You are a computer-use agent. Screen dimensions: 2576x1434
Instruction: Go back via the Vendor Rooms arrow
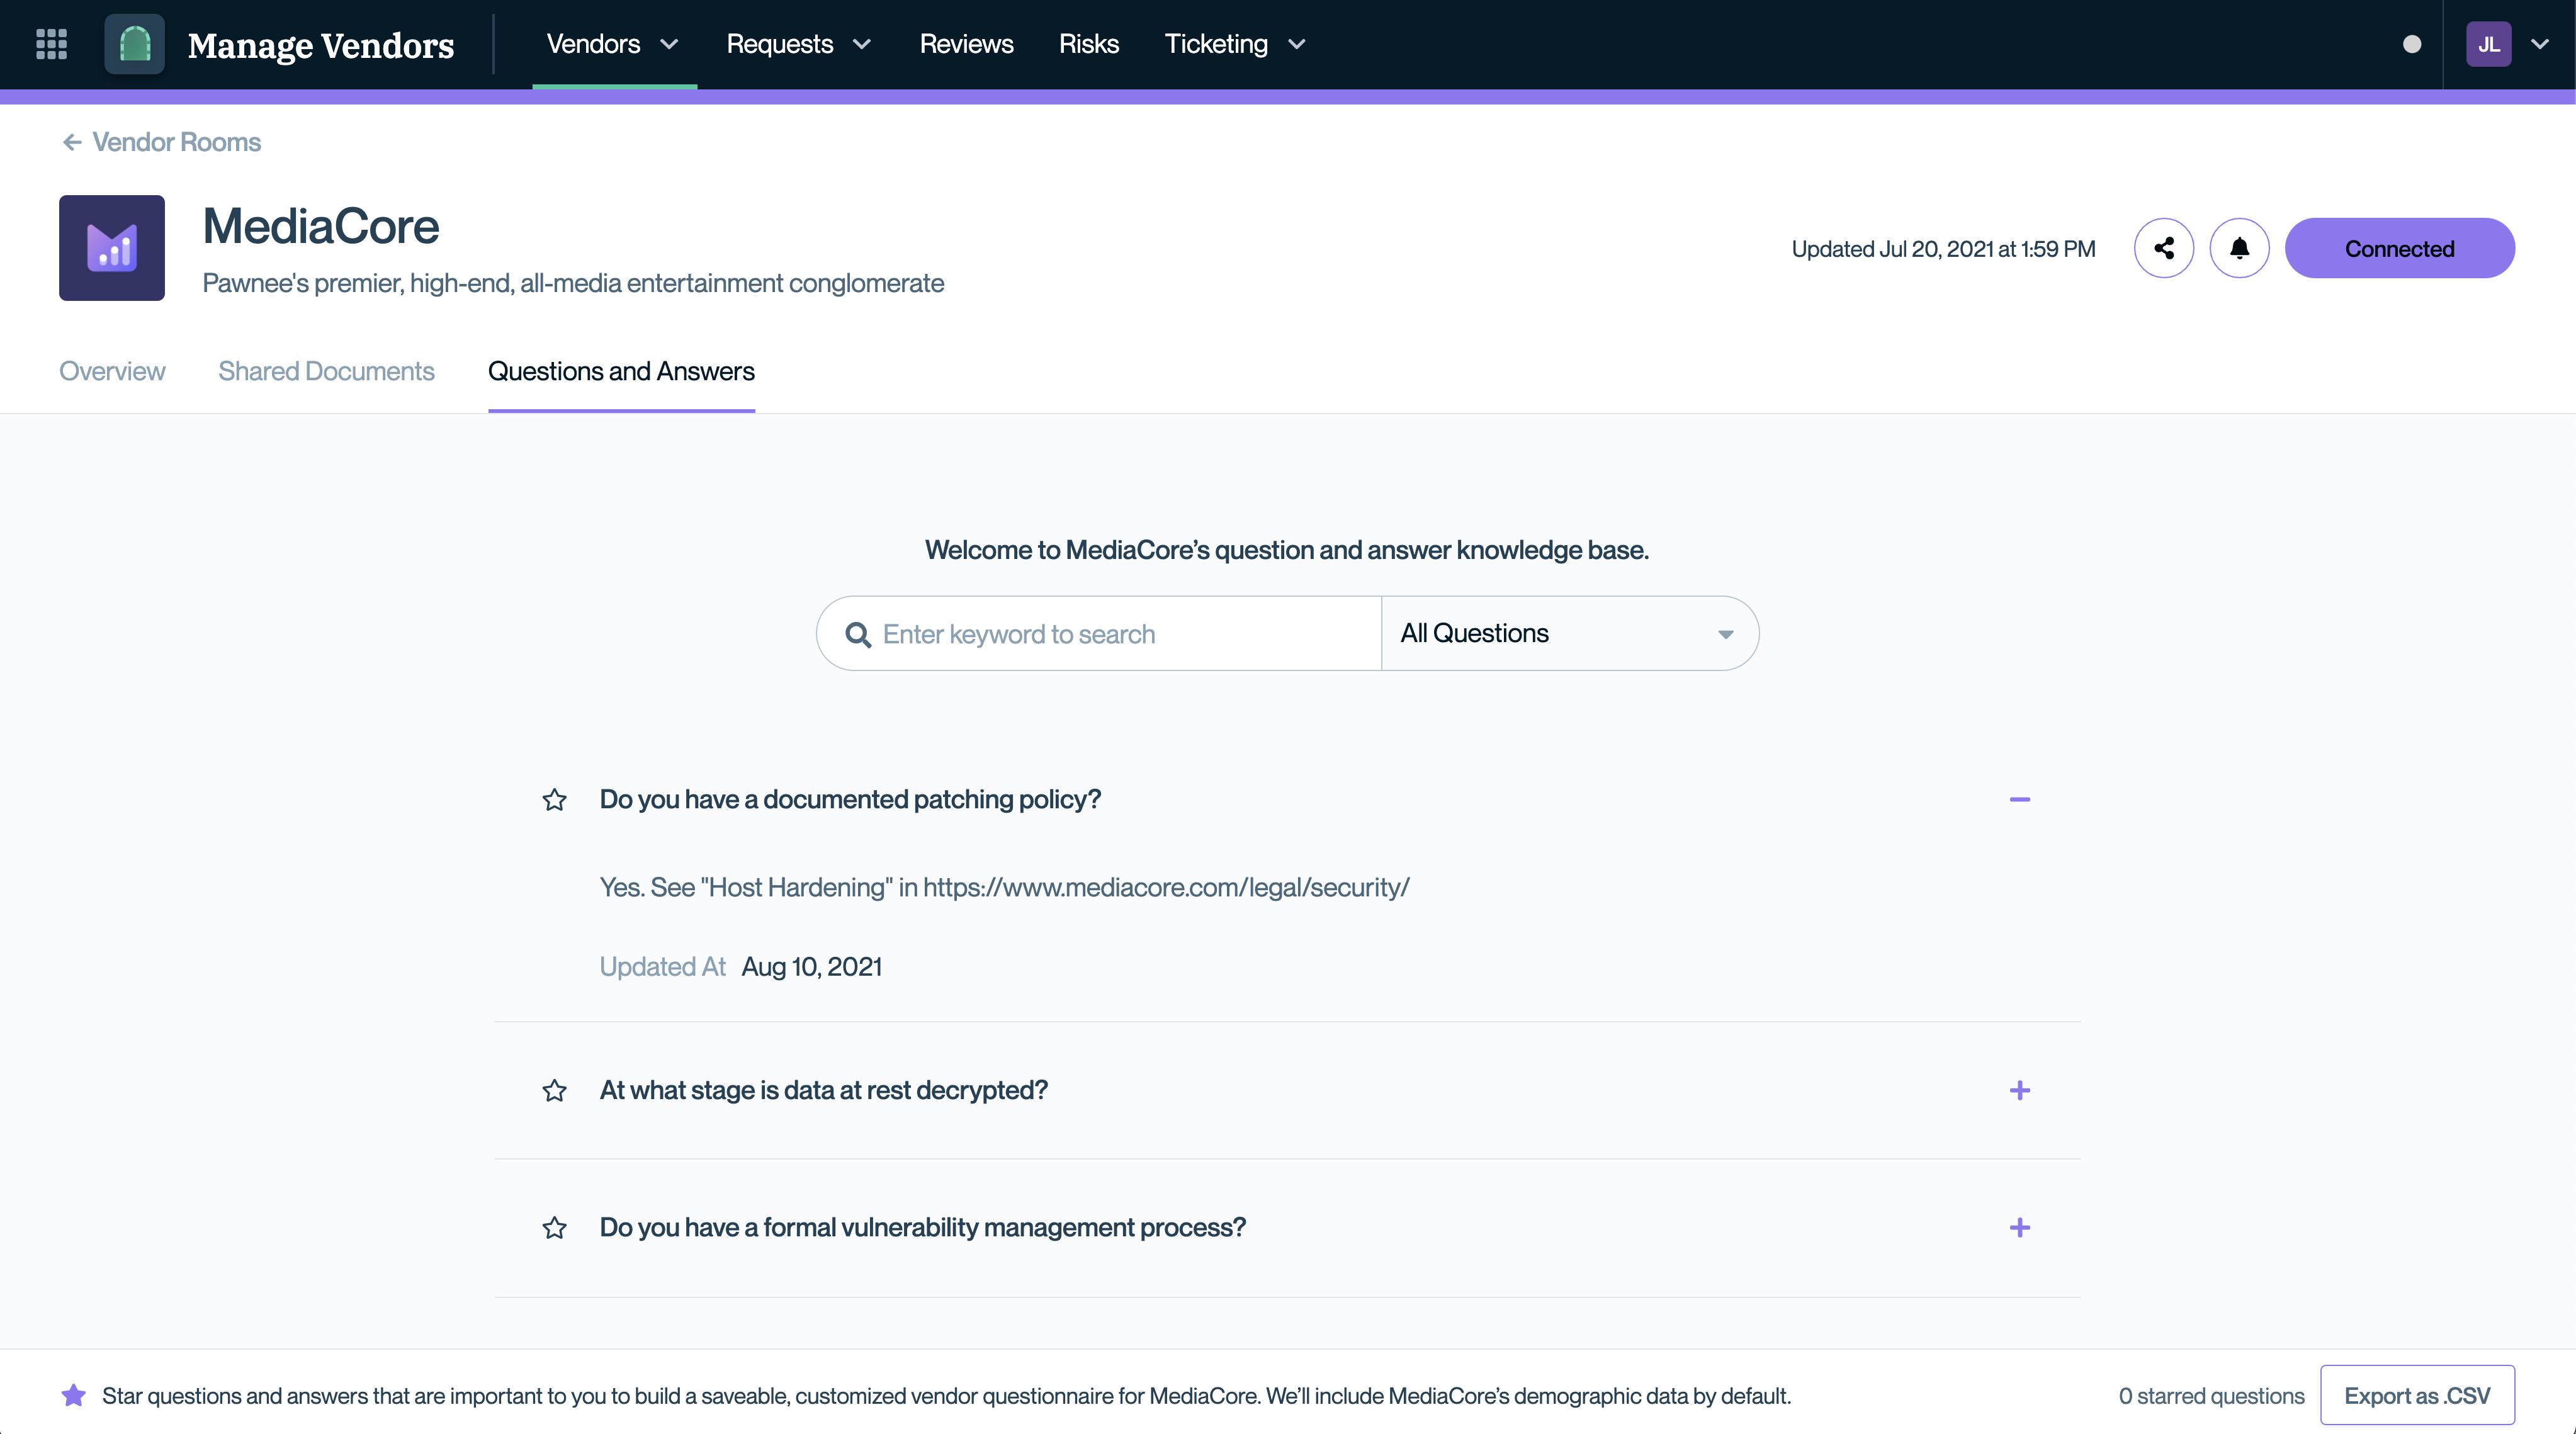(72, 142)
